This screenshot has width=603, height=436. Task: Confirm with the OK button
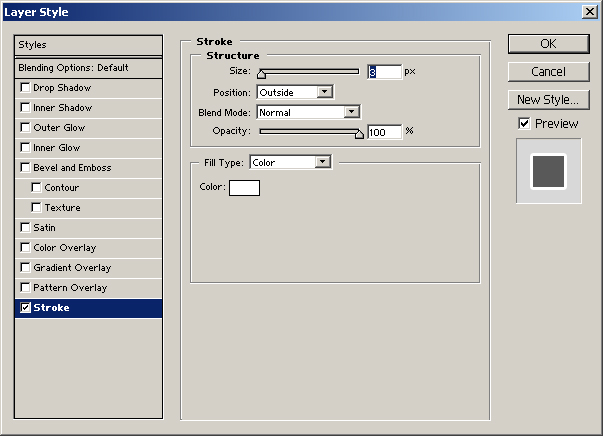click(548, 44)
